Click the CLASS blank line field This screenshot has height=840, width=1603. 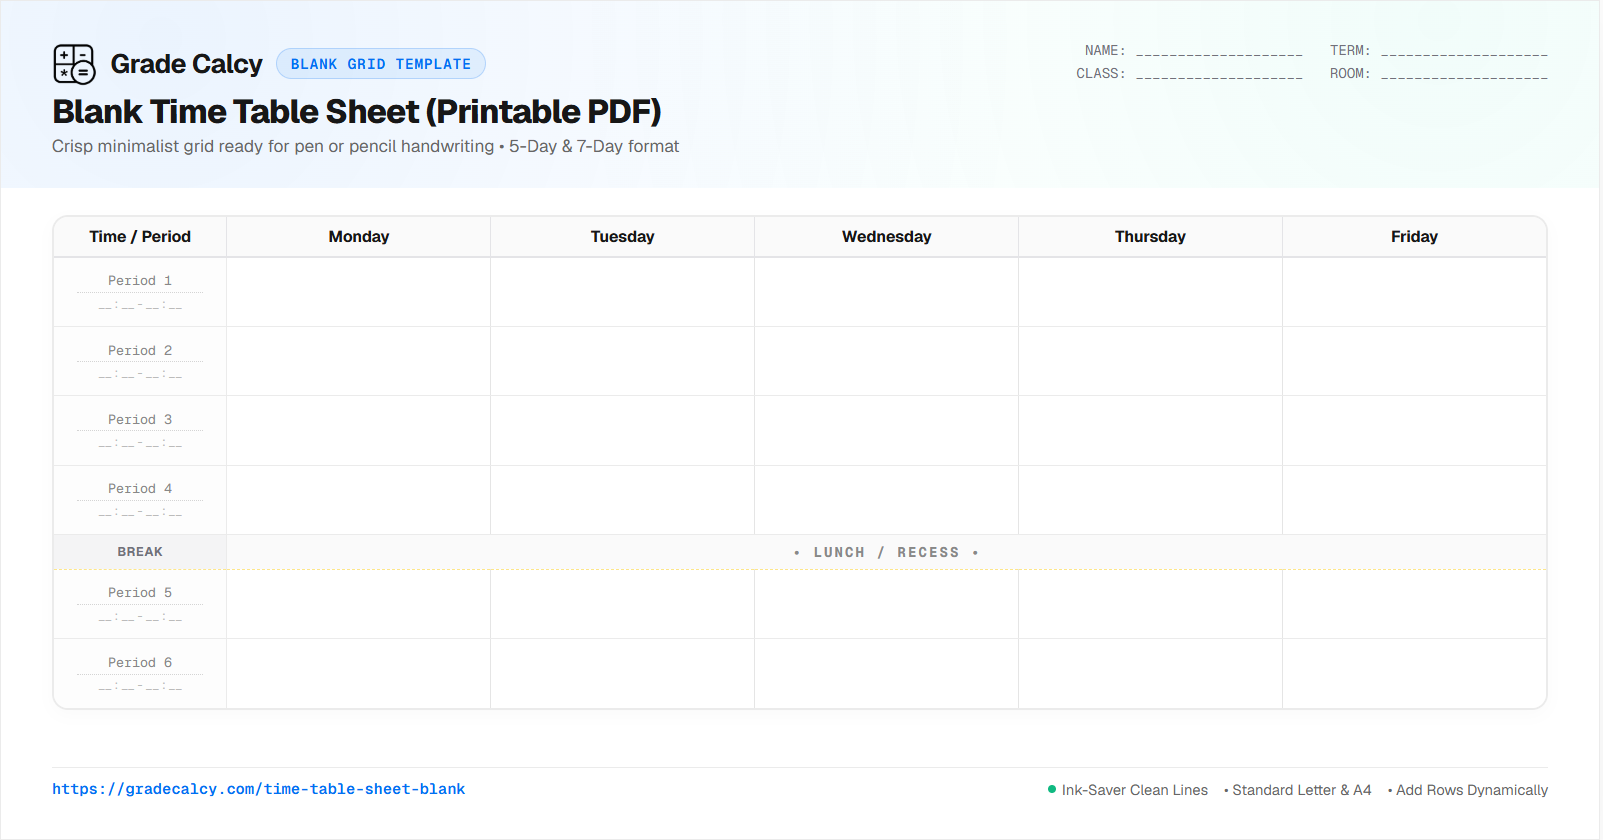pyautogui.click(x=1219, y=74)
